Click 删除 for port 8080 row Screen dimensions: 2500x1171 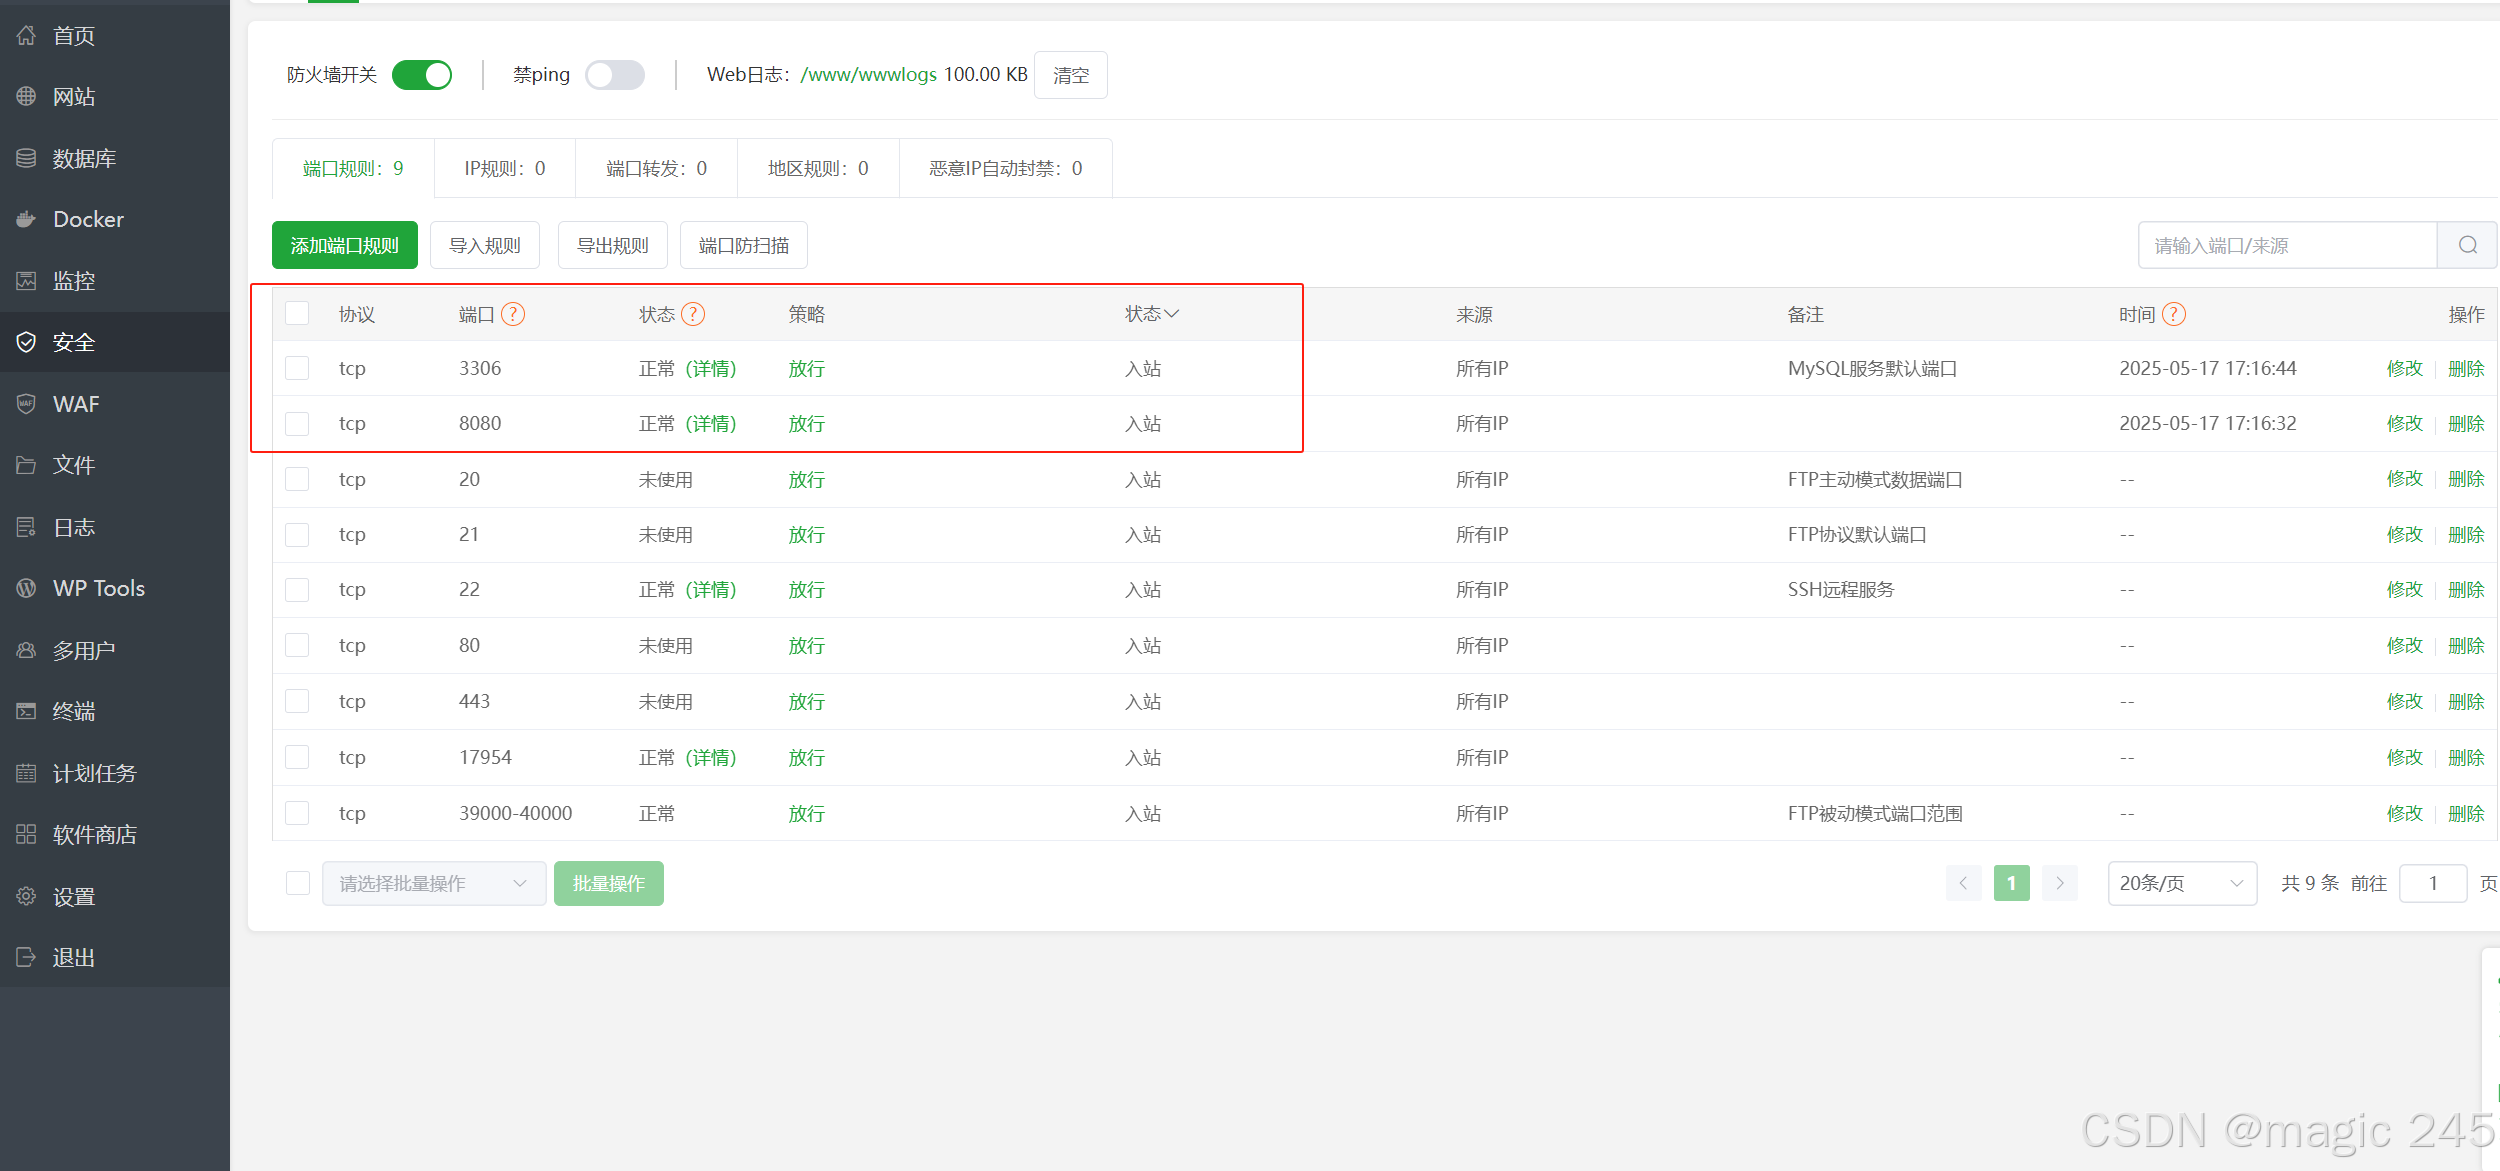pyautogui.click(x=2465, y=423)
